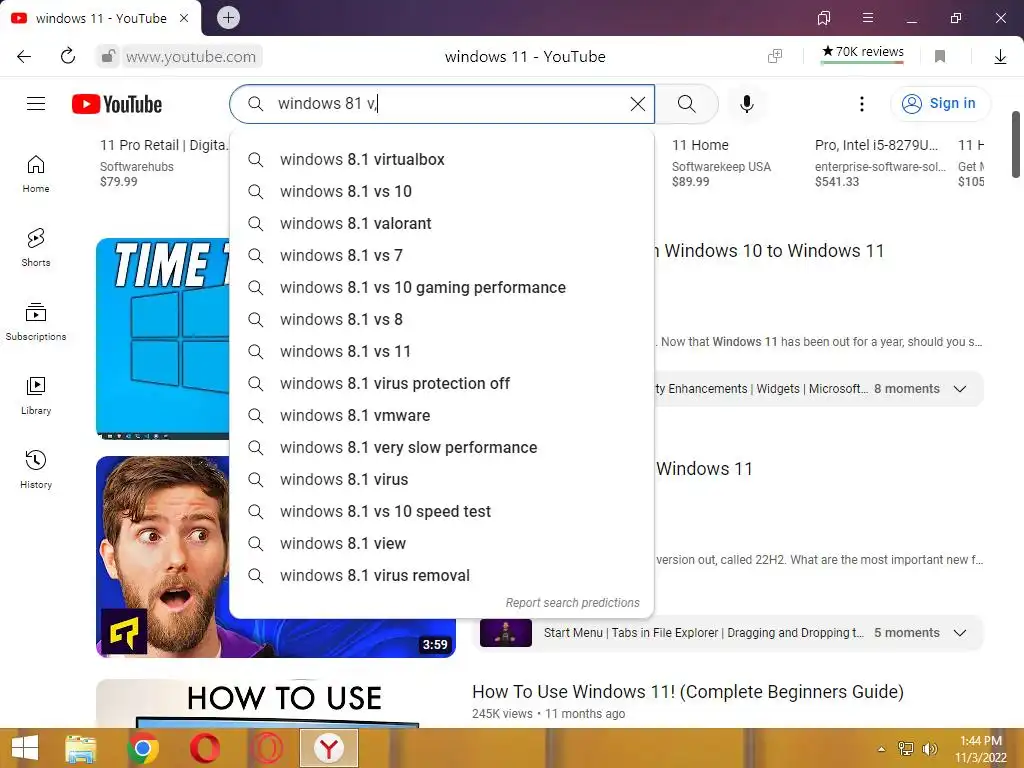Open the YouTube hamburger guide menu
The image size is (1024, 768).
(x=36, y=104)
